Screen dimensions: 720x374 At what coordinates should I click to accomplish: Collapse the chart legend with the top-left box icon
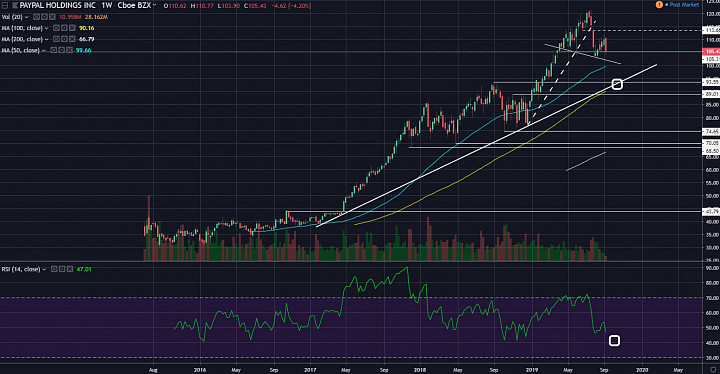tap(5, 6)
